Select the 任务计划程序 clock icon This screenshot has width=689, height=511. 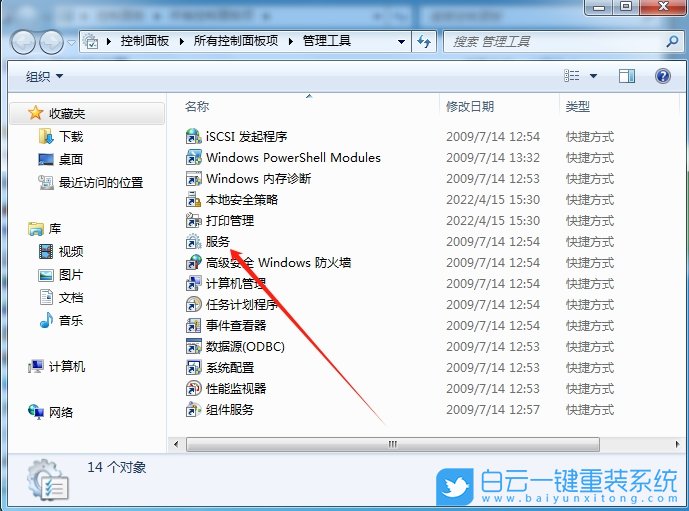tap(194, 304)
